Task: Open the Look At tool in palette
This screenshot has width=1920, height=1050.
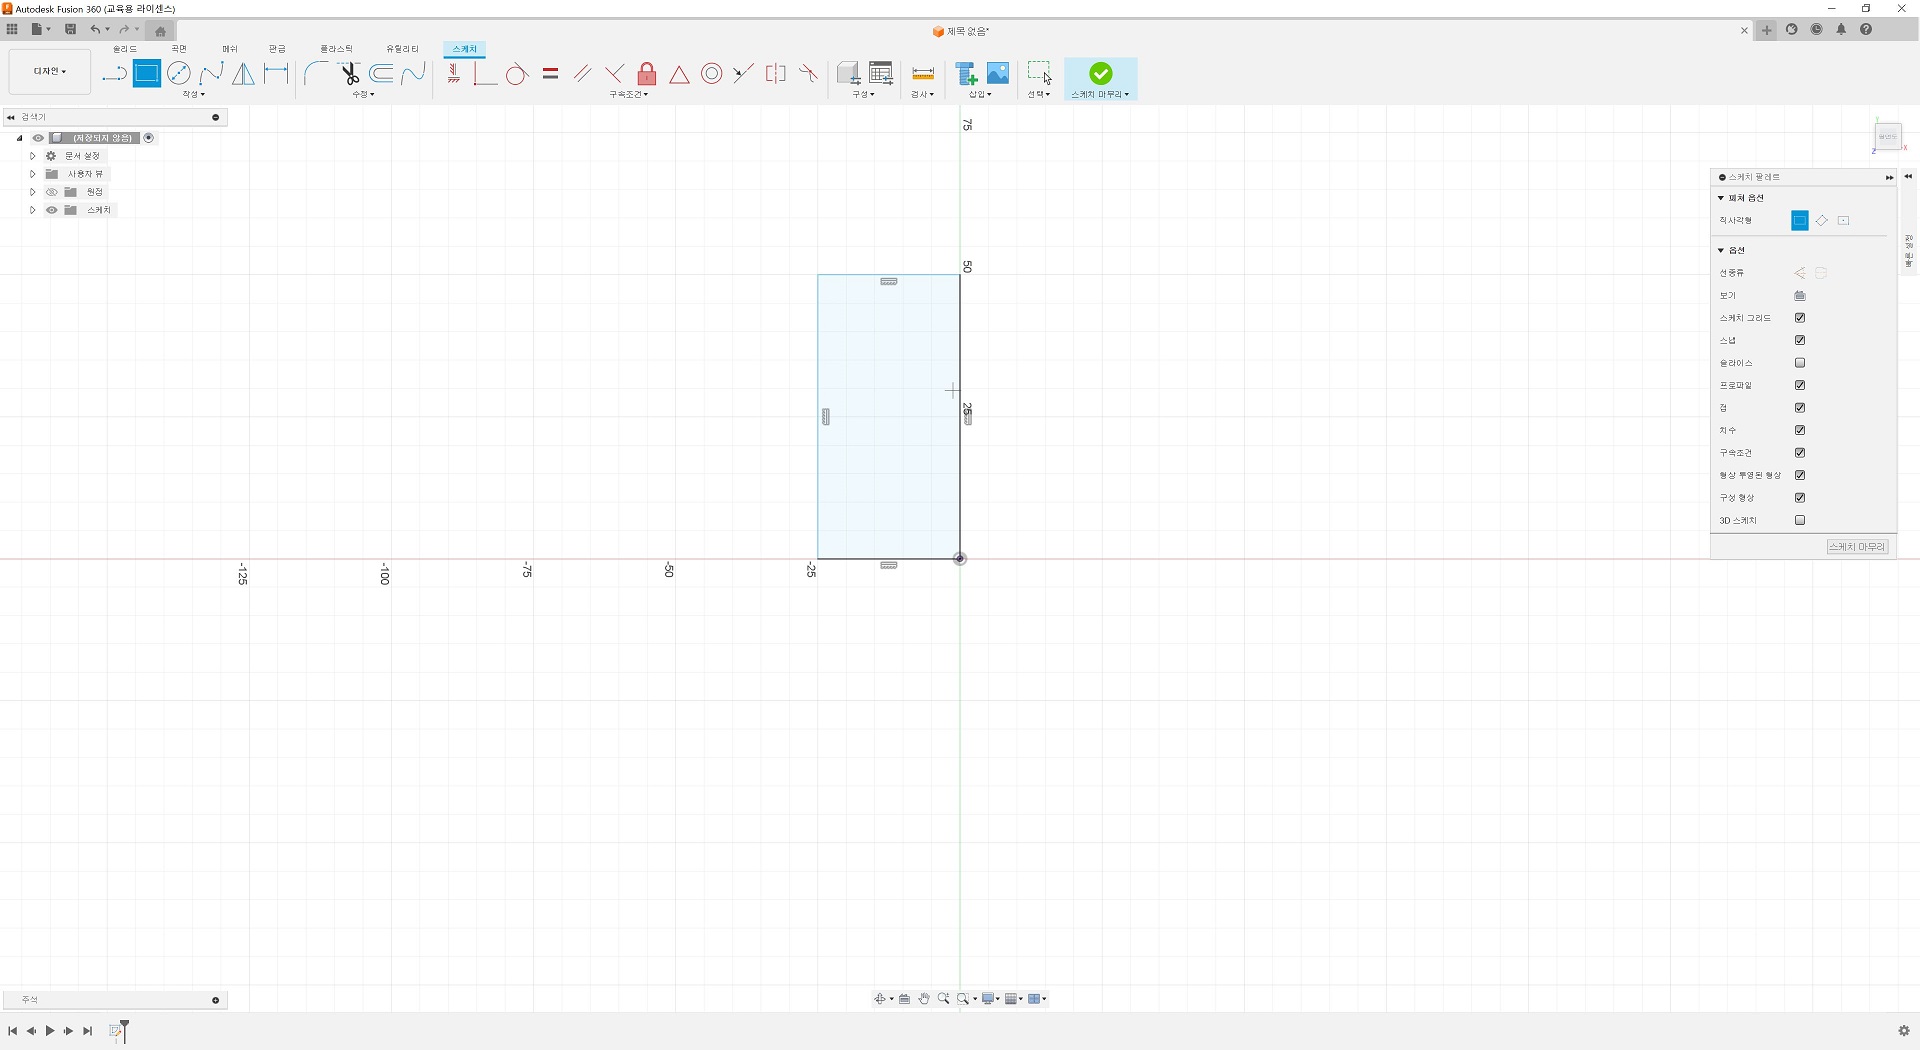Action: click(1800, 295)
